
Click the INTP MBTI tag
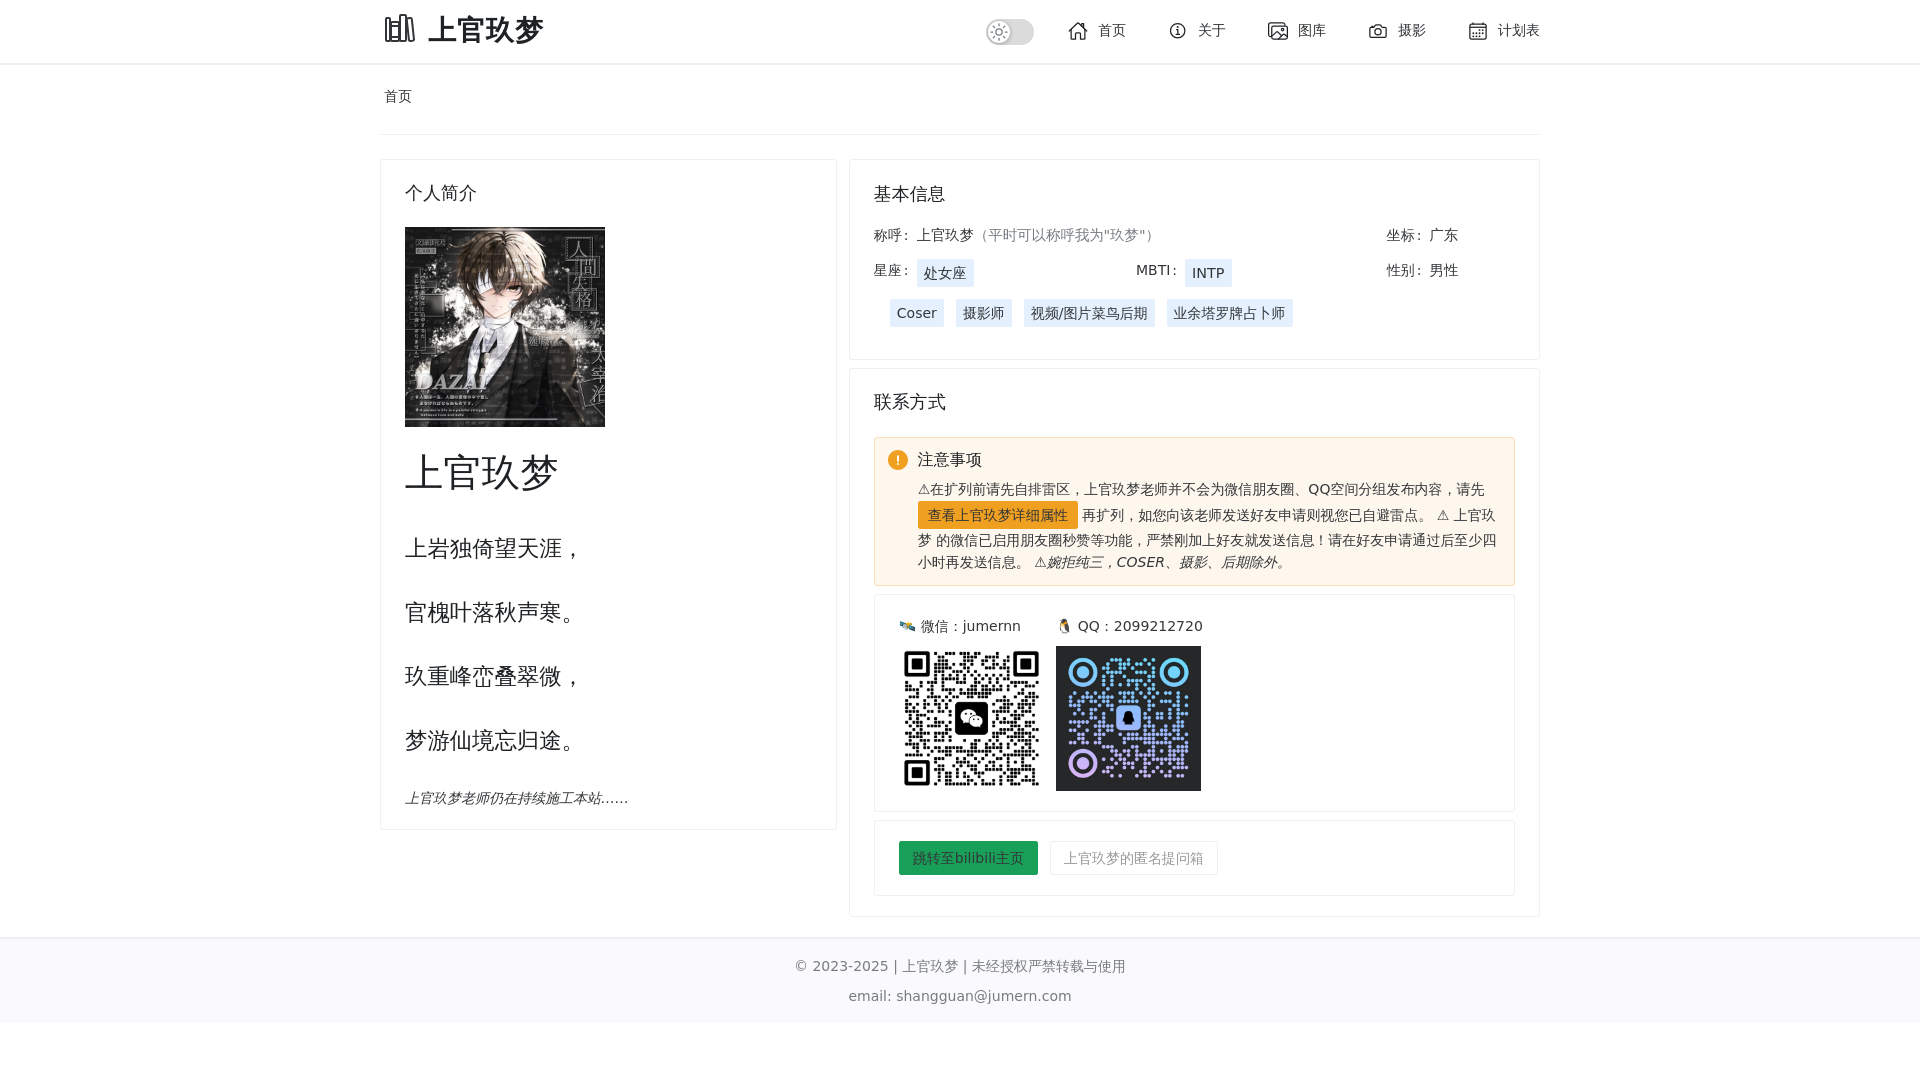point(1208,273)
